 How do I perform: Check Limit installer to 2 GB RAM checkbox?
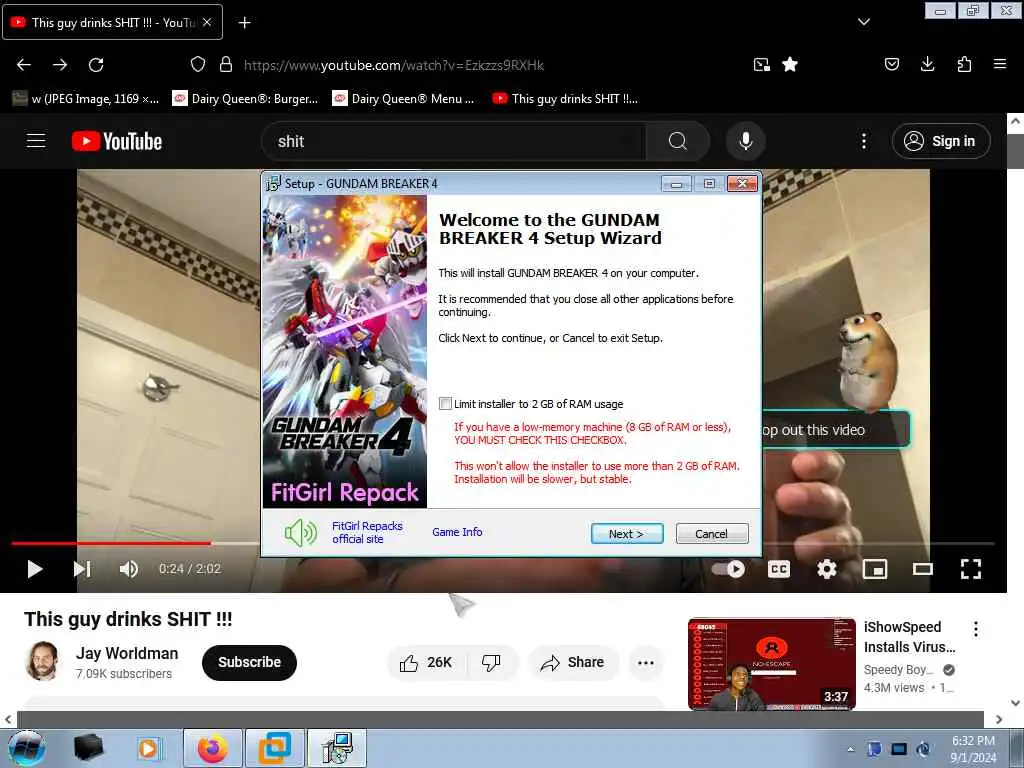(445, 404)
